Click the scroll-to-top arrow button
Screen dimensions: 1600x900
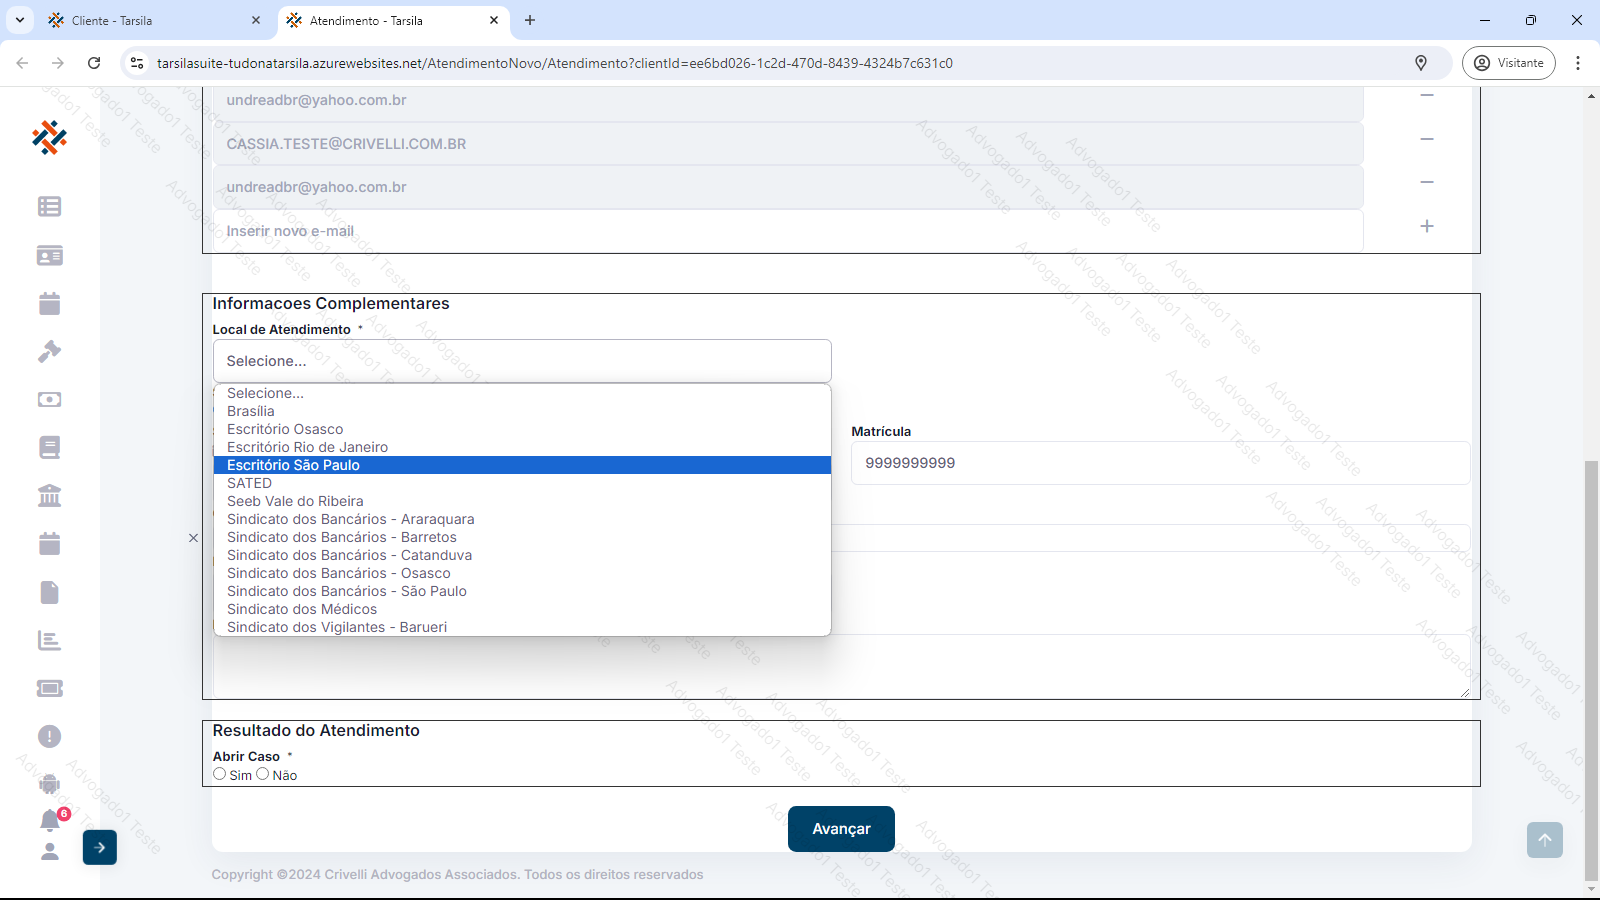tap(1544, 840)
